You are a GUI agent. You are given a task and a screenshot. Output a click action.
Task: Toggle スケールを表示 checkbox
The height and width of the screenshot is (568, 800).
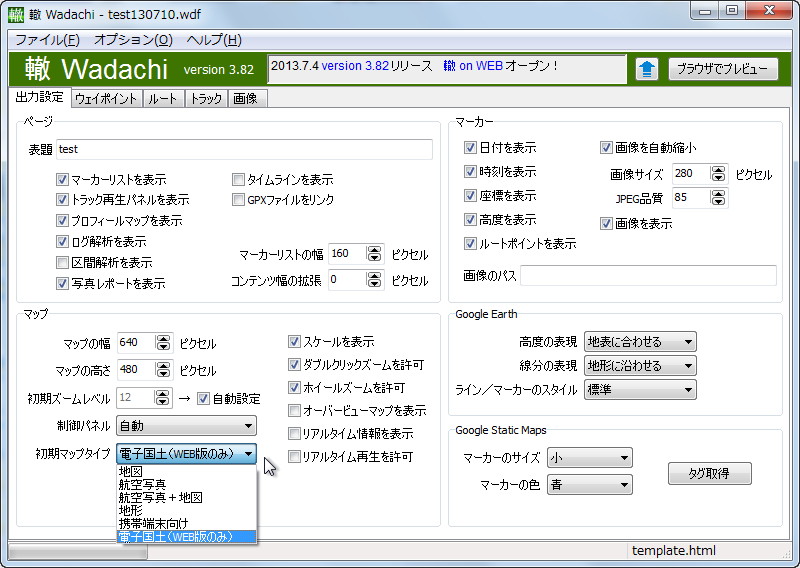pos(294,341)
